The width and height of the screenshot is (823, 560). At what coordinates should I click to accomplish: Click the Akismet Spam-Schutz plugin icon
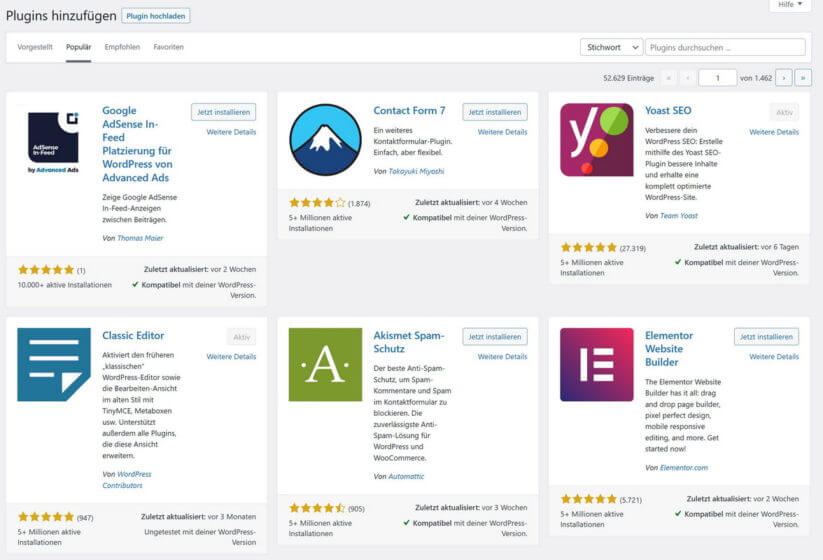pyautogui.click(x=325, y=364)
